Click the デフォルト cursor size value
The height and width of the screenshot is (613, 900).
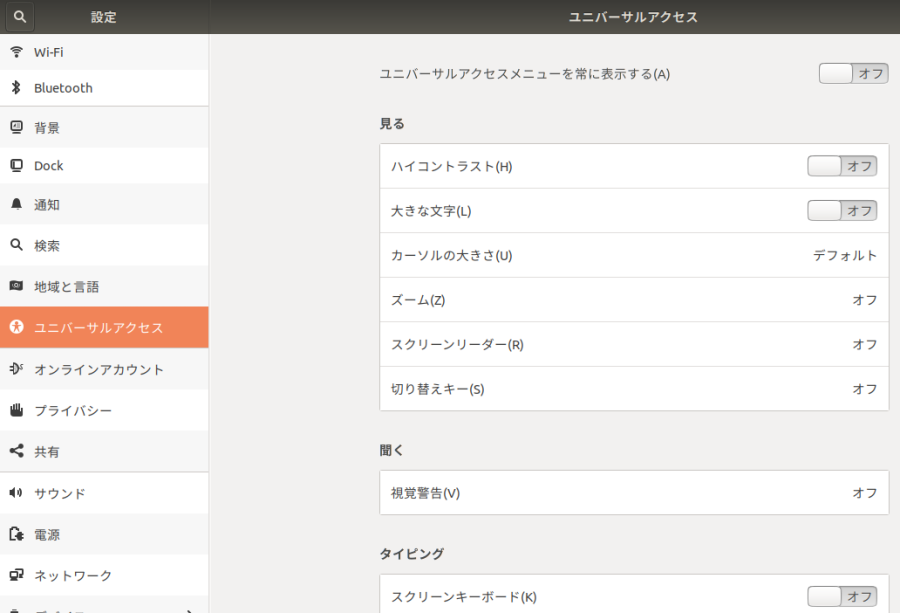[845, 255]
